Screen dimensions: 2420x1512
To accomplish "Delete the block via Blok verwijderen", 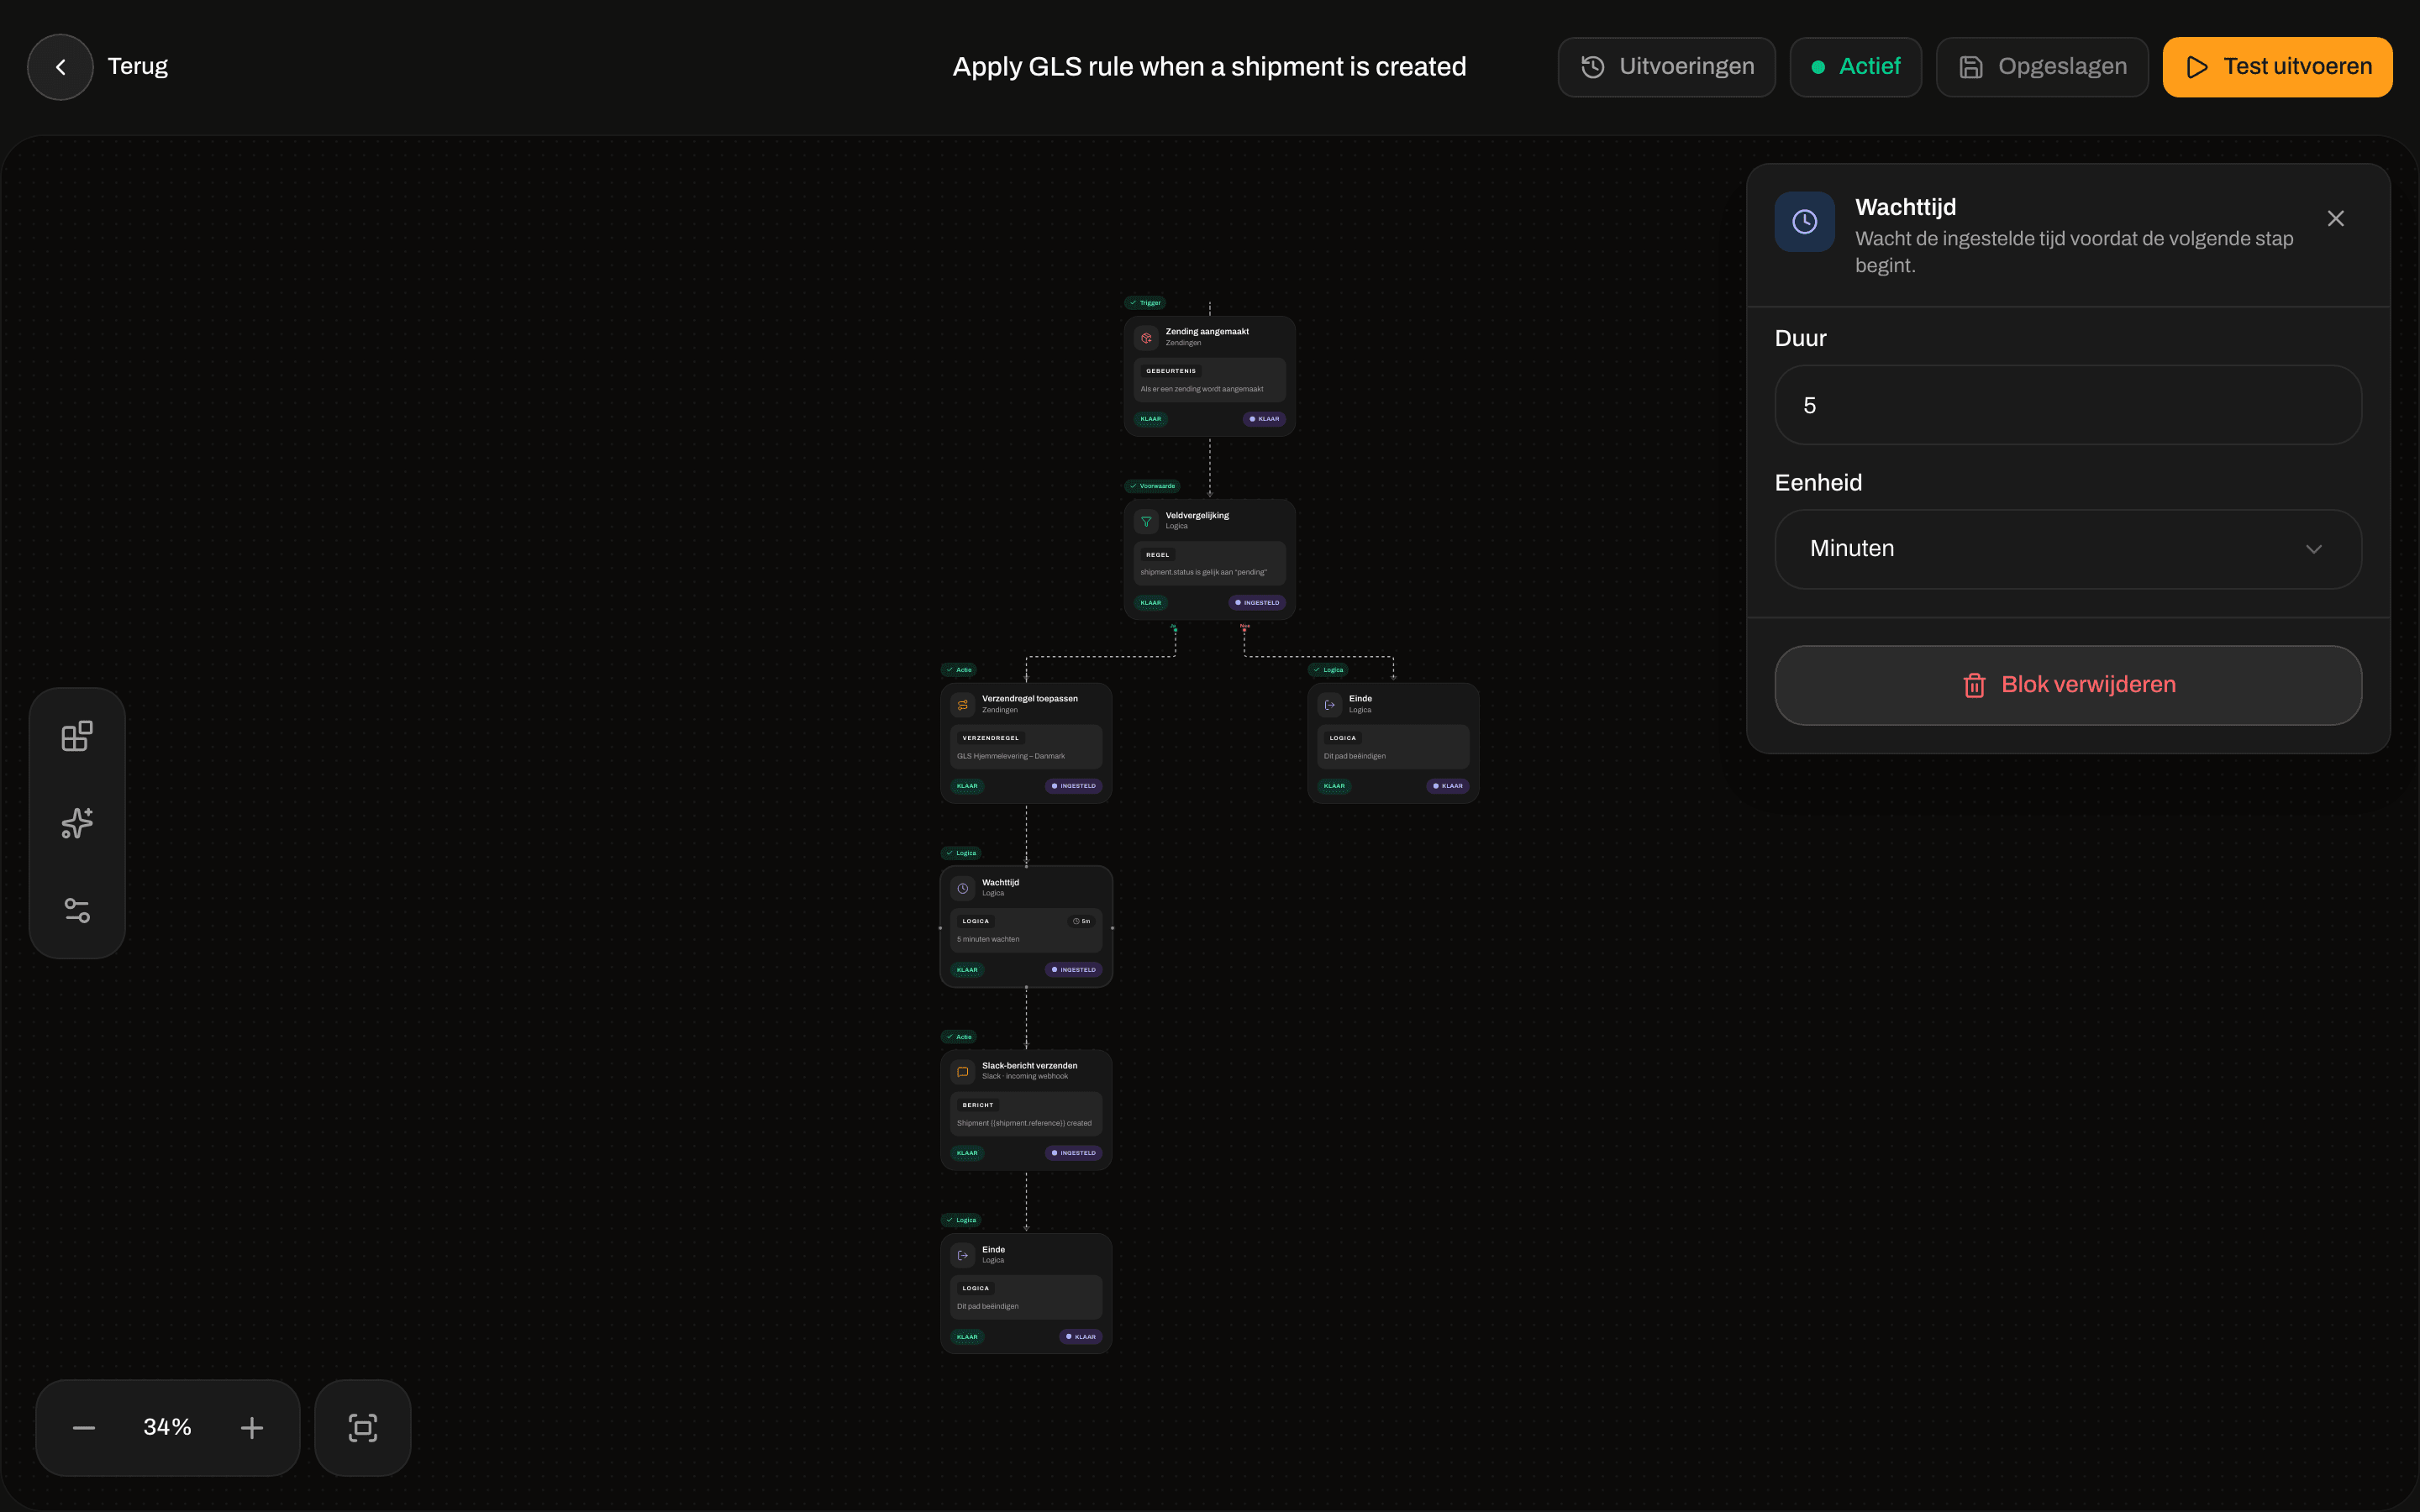I will (x=2068, y=685).
